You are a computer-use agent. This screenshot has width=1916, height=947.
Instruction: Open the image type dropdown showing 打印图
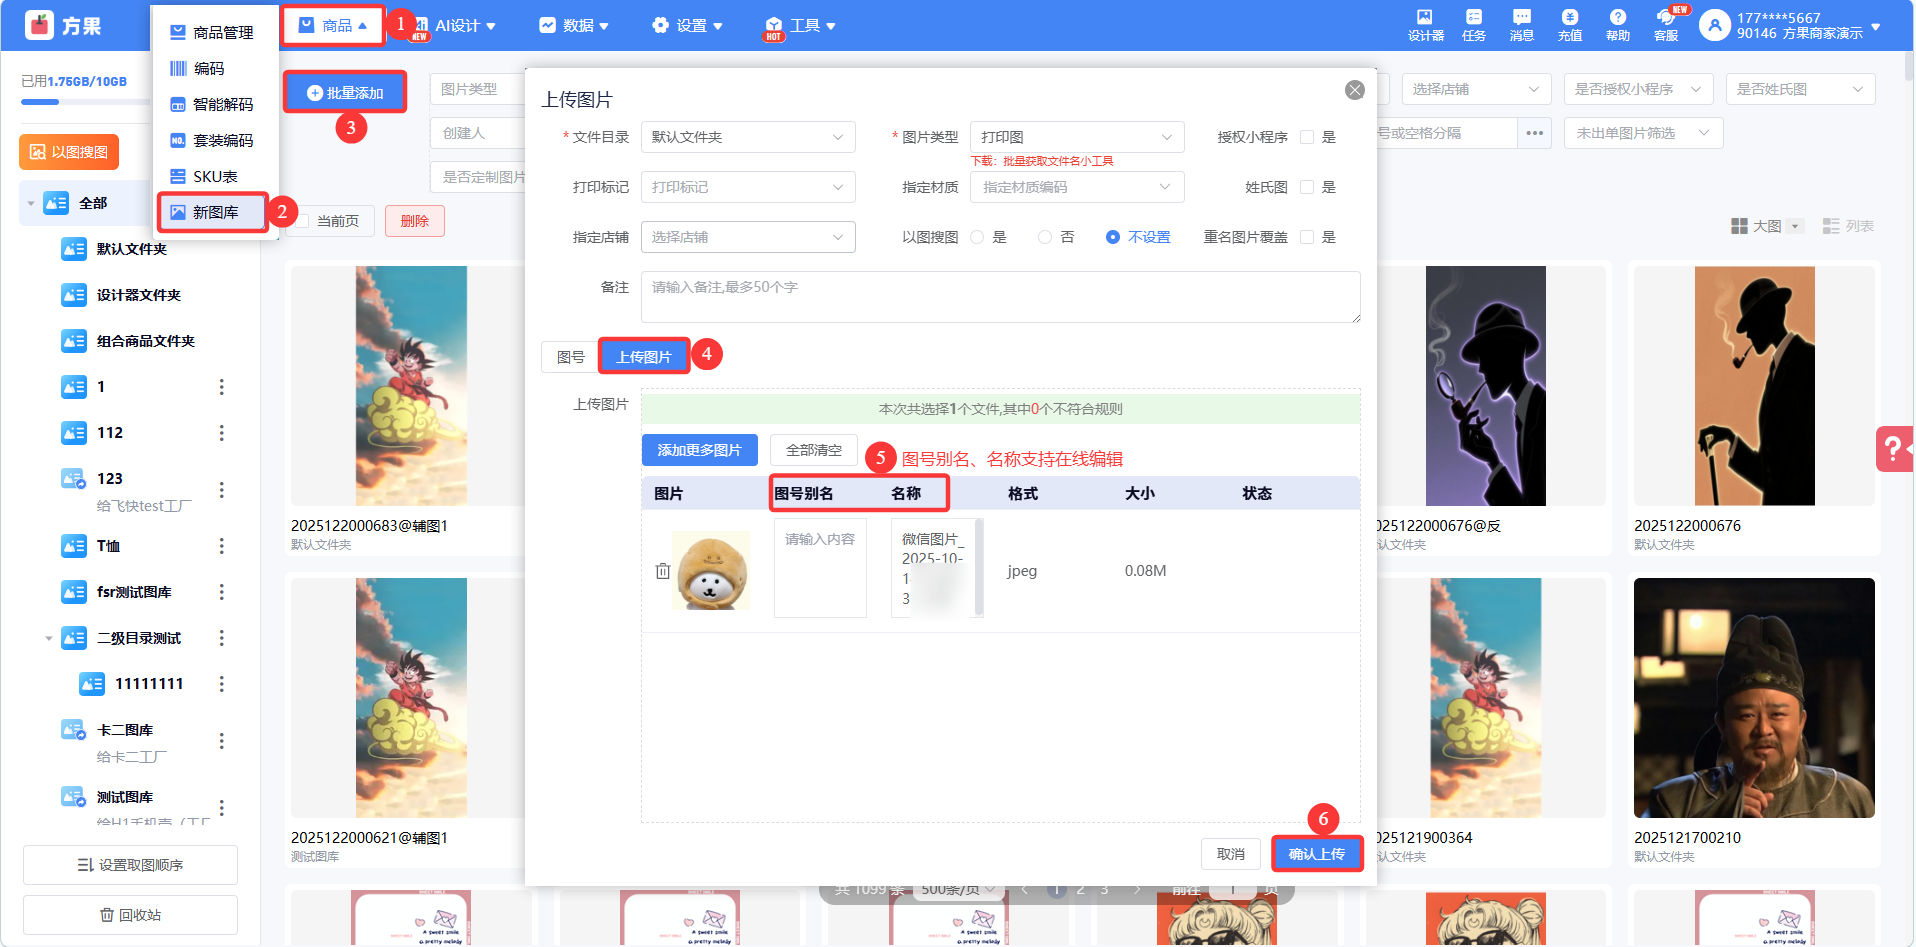(1076, 137)
